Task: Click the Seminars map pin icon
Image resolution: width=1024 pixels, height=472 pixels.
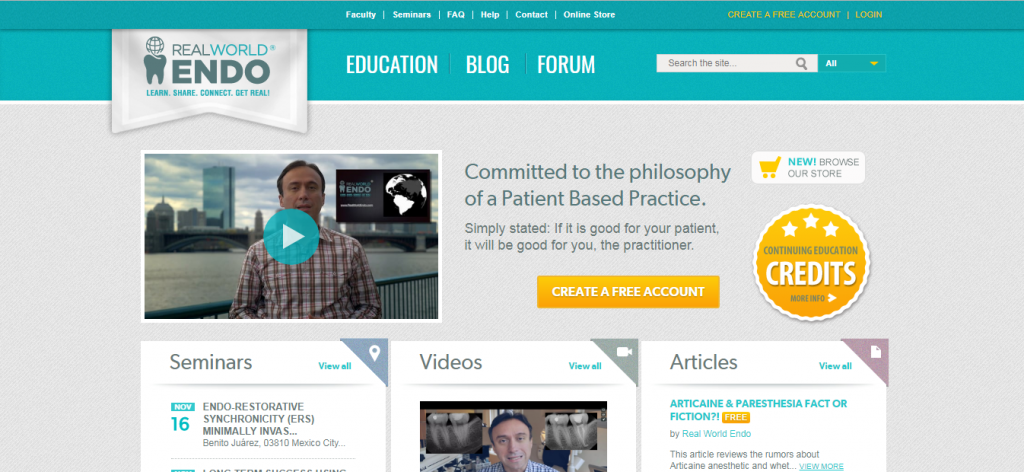Action: pos(374,353)
